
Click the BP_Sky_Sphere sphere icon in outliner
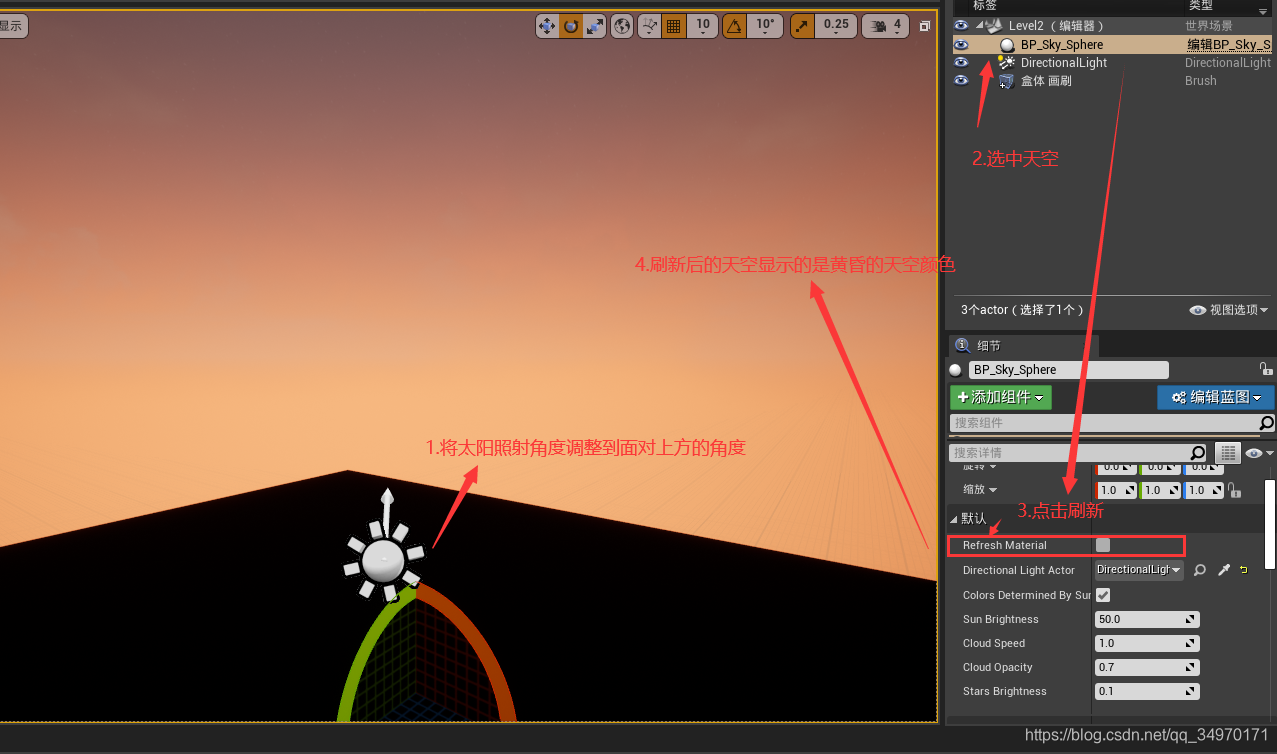coord(1007,45)
